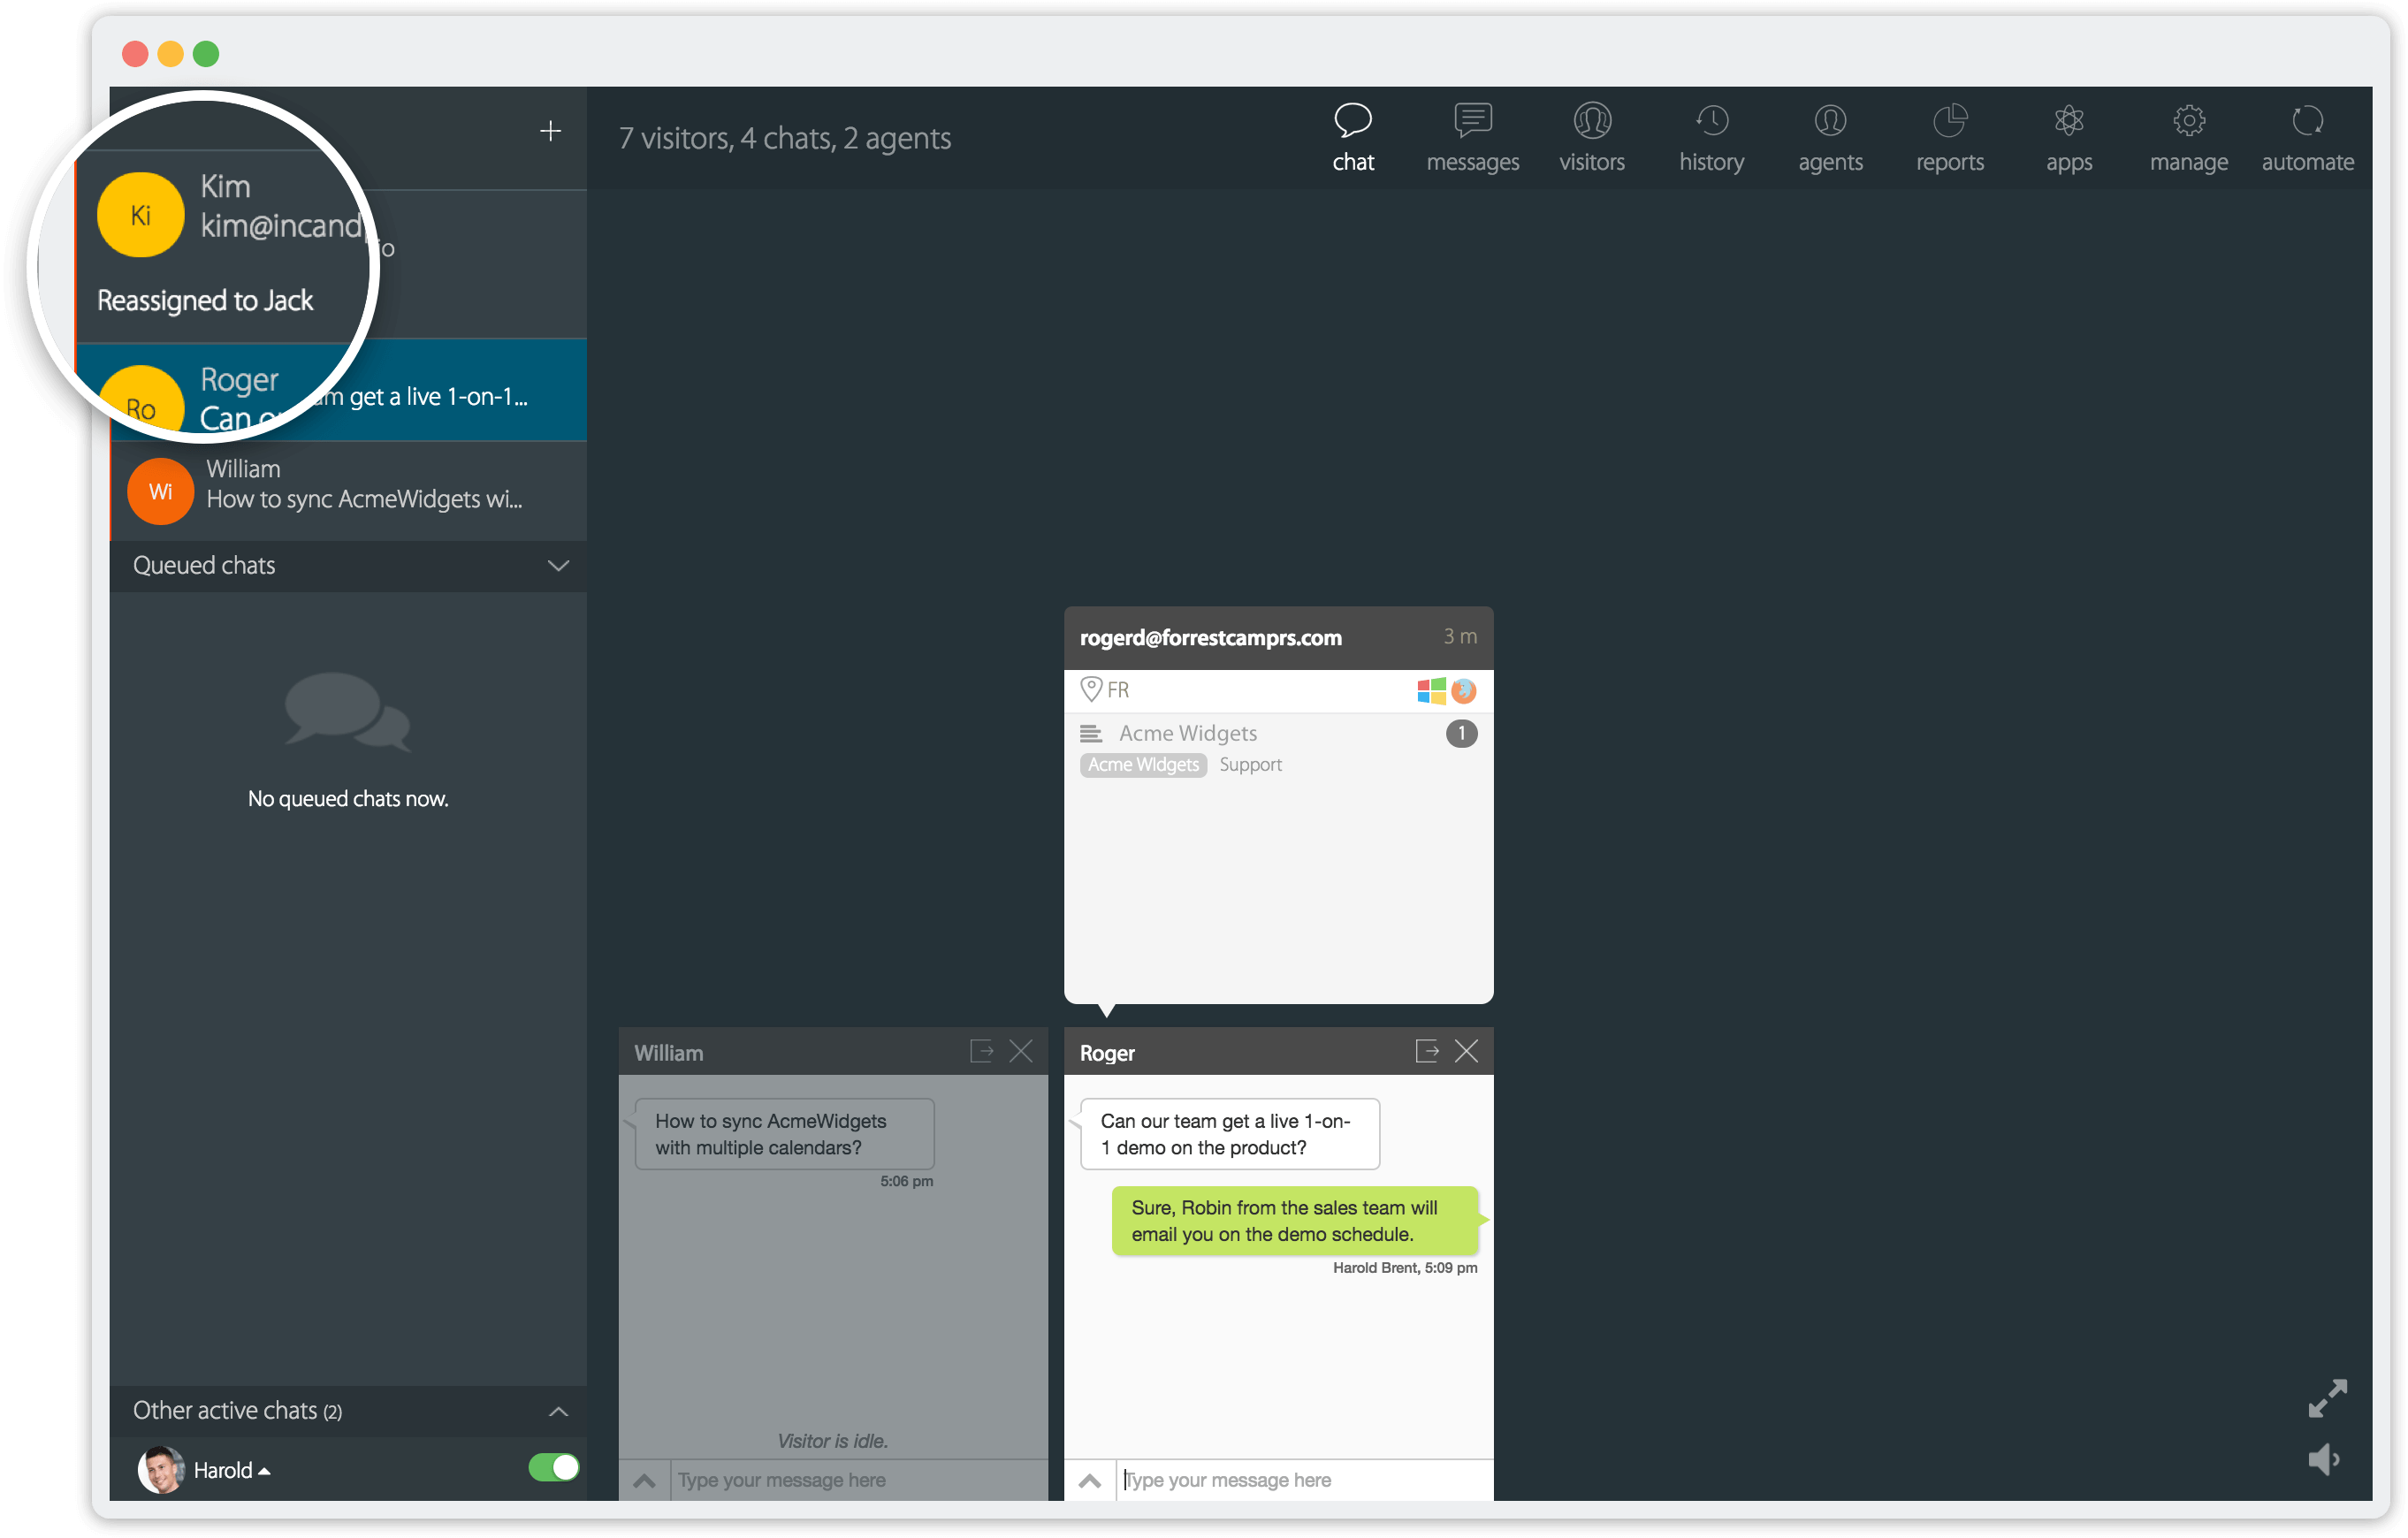
Task: Expand options arrow in William's chat
Action: click(x=645, y=1481)
